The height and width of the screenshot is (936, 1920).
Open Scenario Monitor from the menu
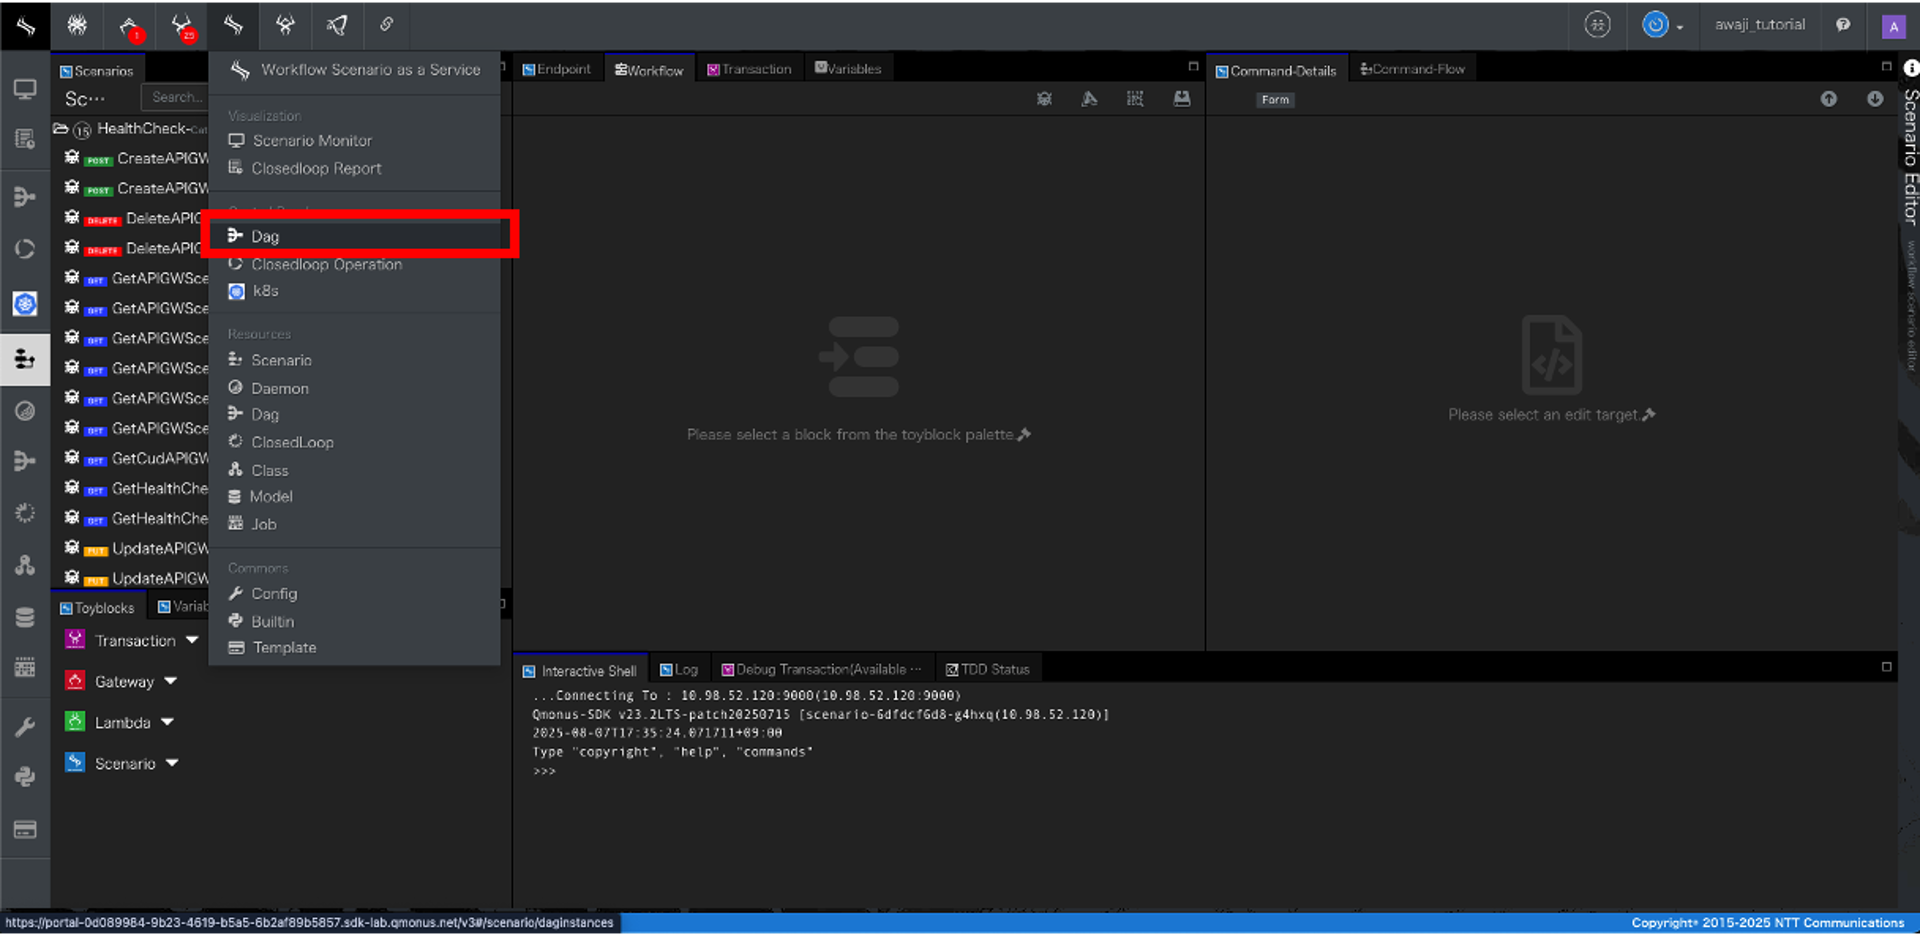pos(311,141)
